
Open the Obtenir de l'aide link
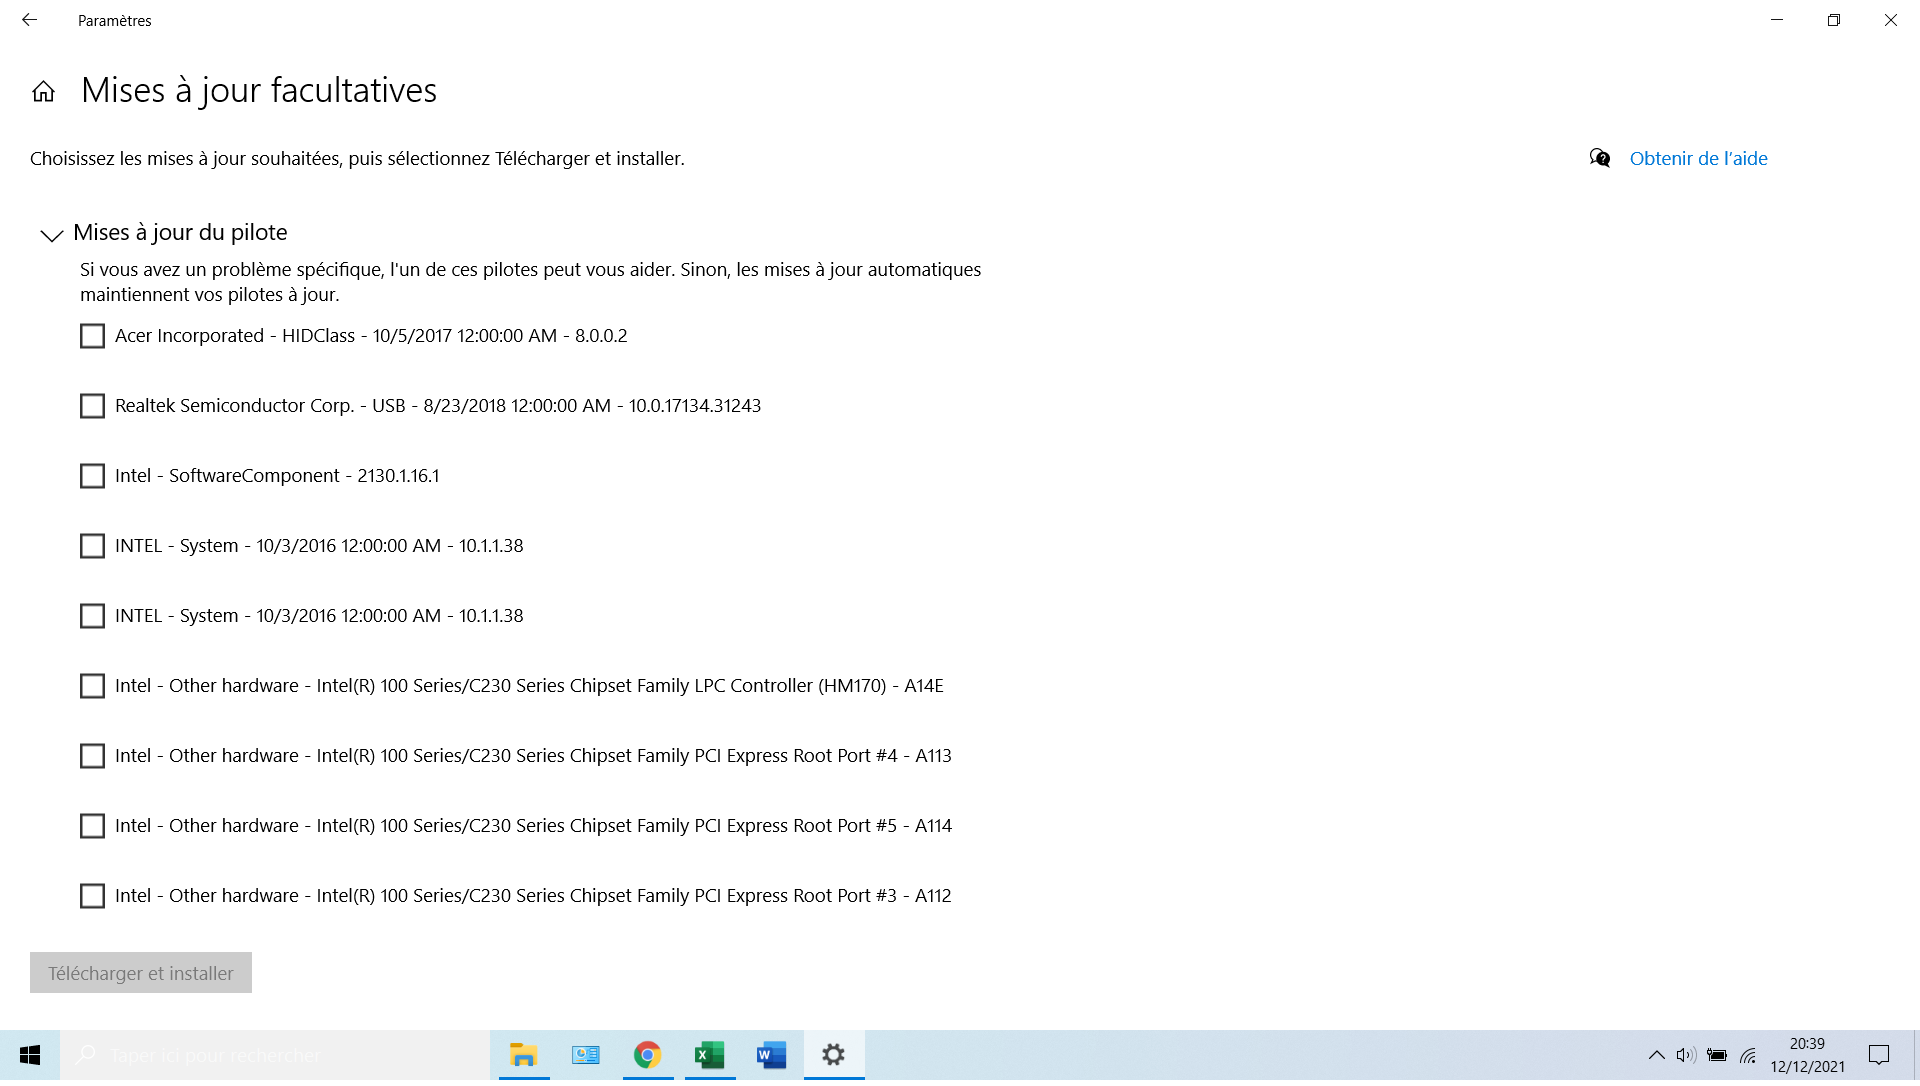(x=1698, y=158)
